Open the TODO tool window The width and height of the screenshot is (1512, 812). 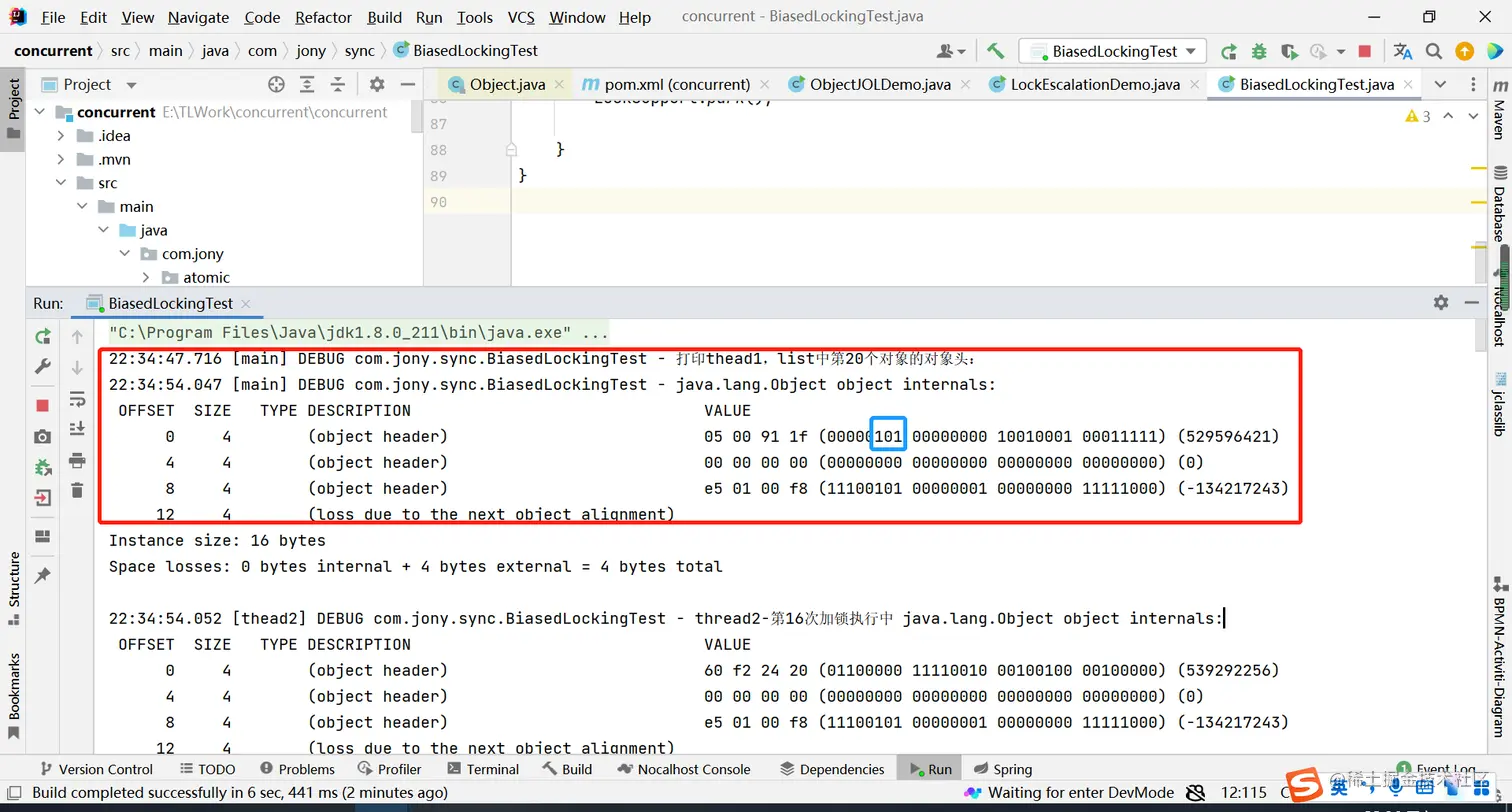208,769
